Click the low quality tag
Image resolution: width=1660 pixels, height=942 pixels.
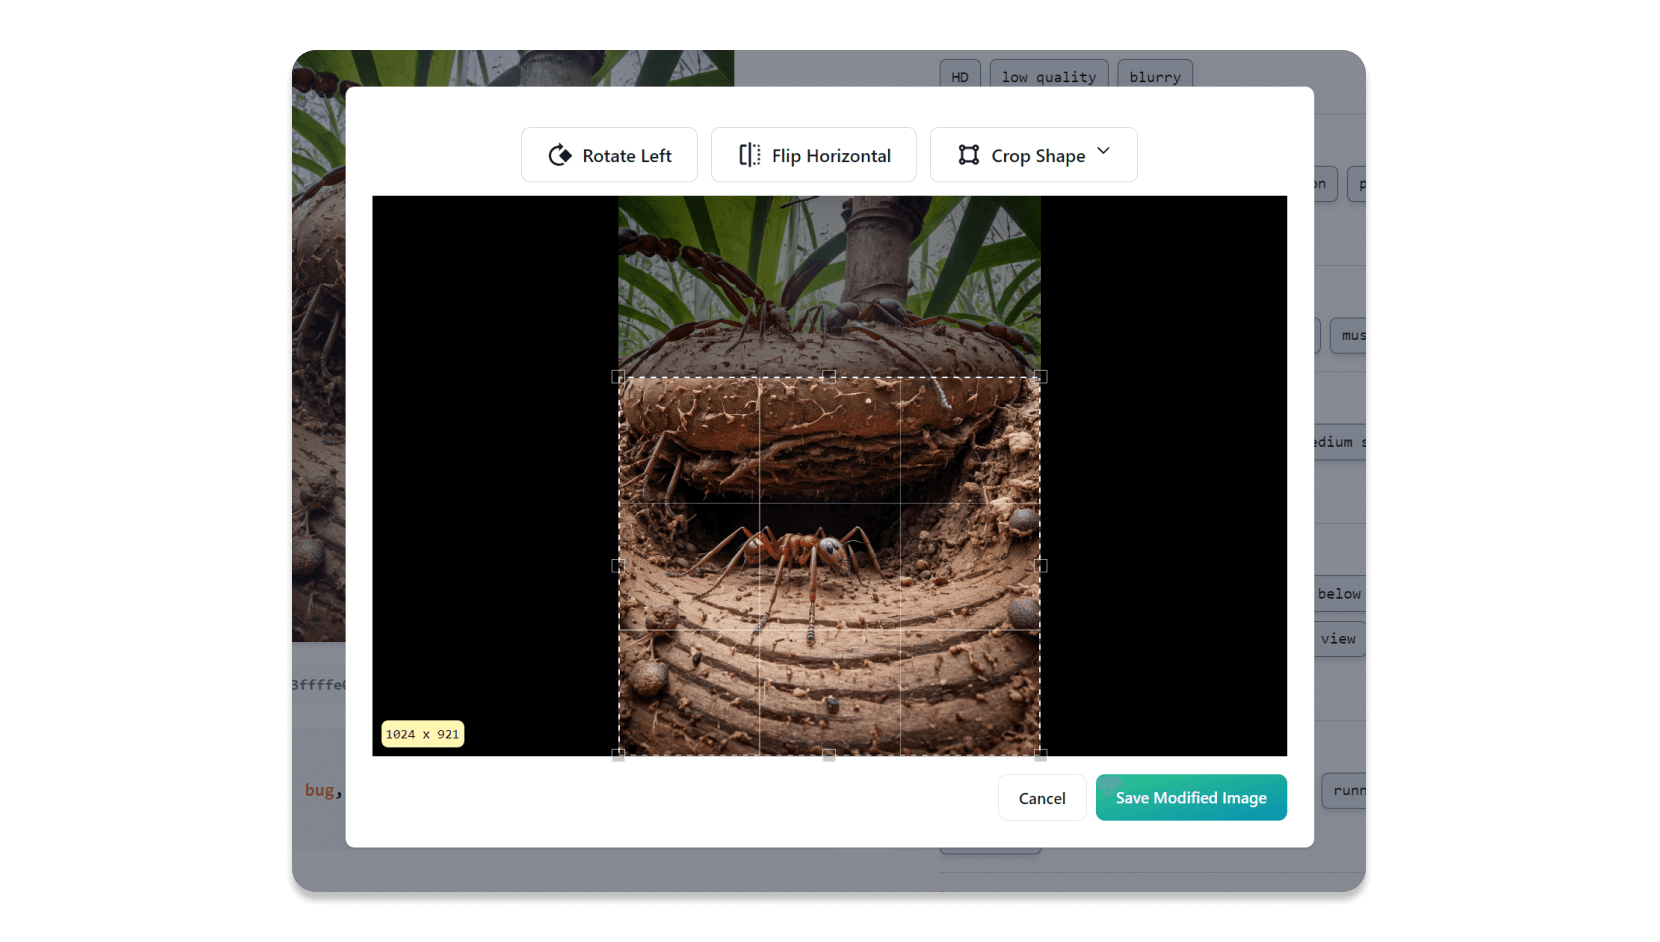(x=1048, y=76)
